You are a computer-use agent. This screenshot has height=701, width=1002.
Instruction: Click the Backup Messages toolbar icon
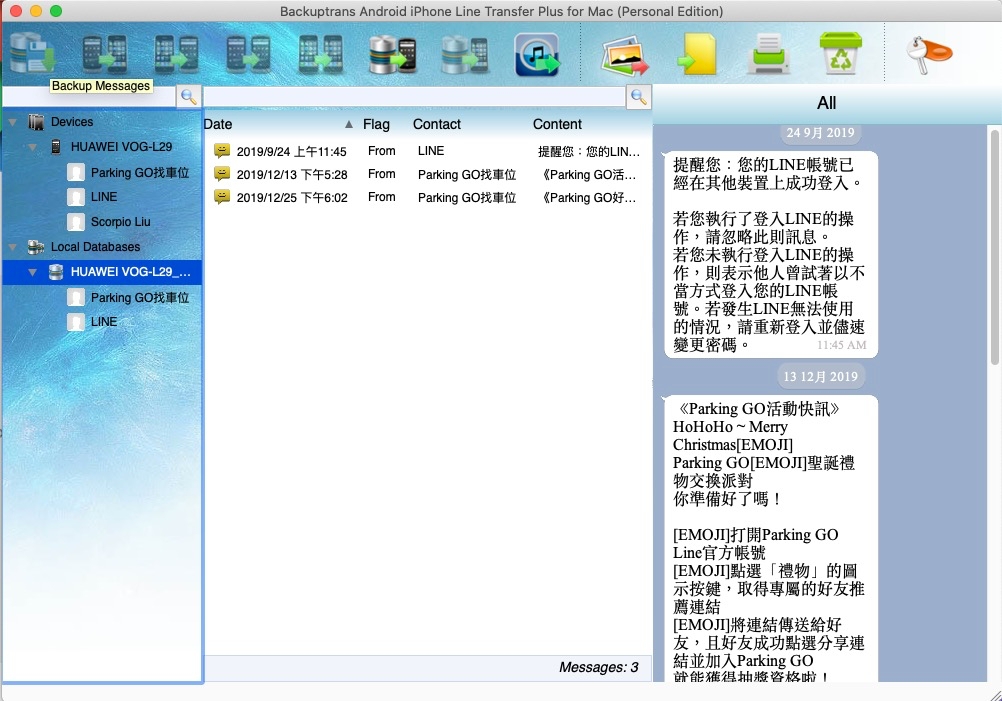[x=33, y=54]
